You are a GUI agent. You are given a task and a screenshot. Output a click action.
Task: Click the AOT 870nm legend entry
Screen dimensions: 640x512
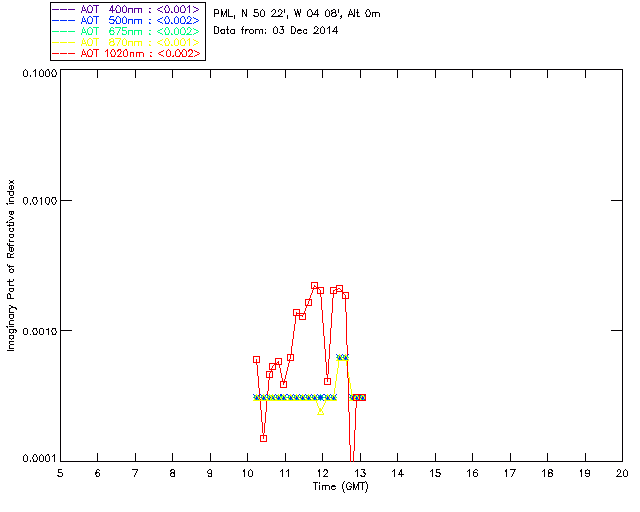(x=127, y=42)
